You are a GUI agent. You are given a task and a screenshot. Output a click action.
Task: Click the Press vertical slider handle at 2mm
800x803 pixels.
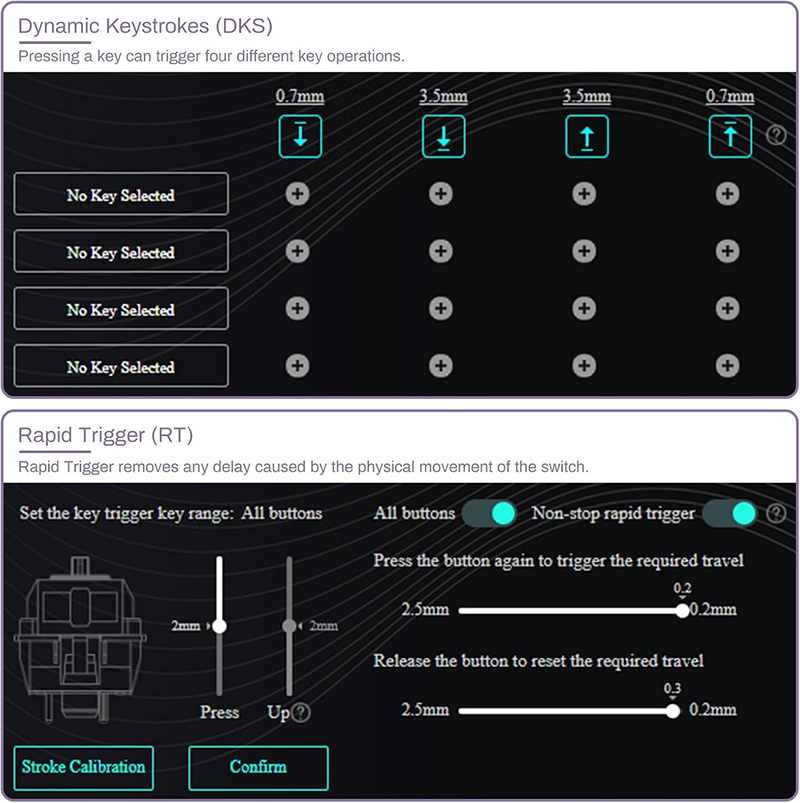click(219, 626)
